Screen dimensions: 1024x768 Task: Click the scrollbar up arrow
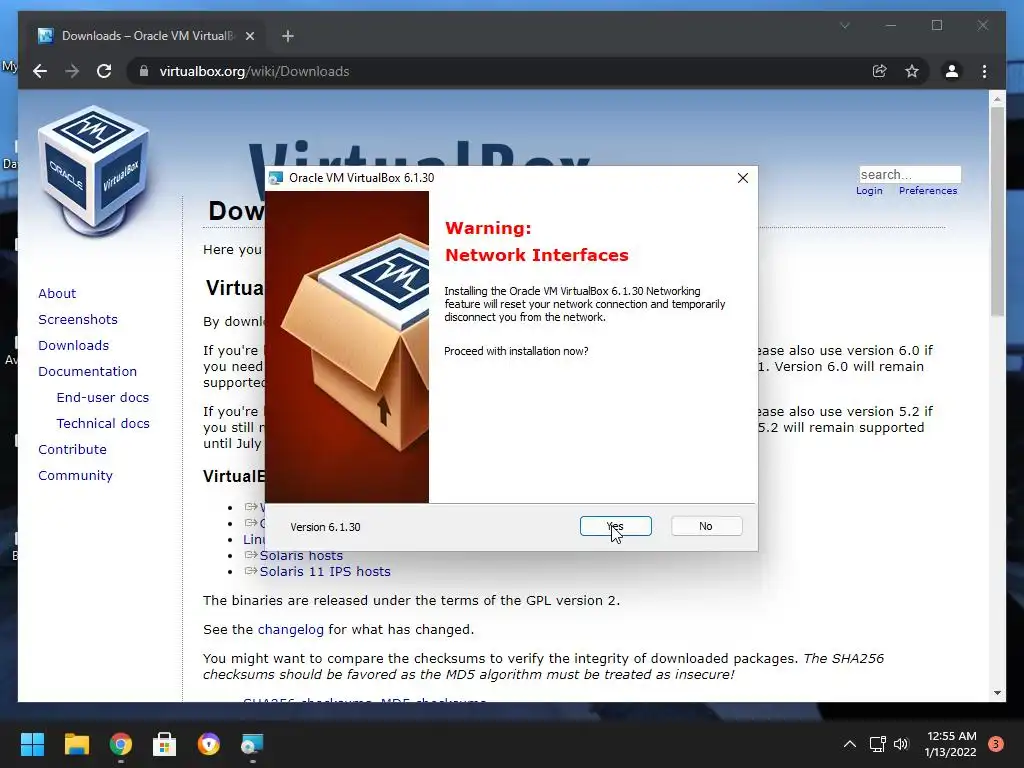[x=997, y=99]
